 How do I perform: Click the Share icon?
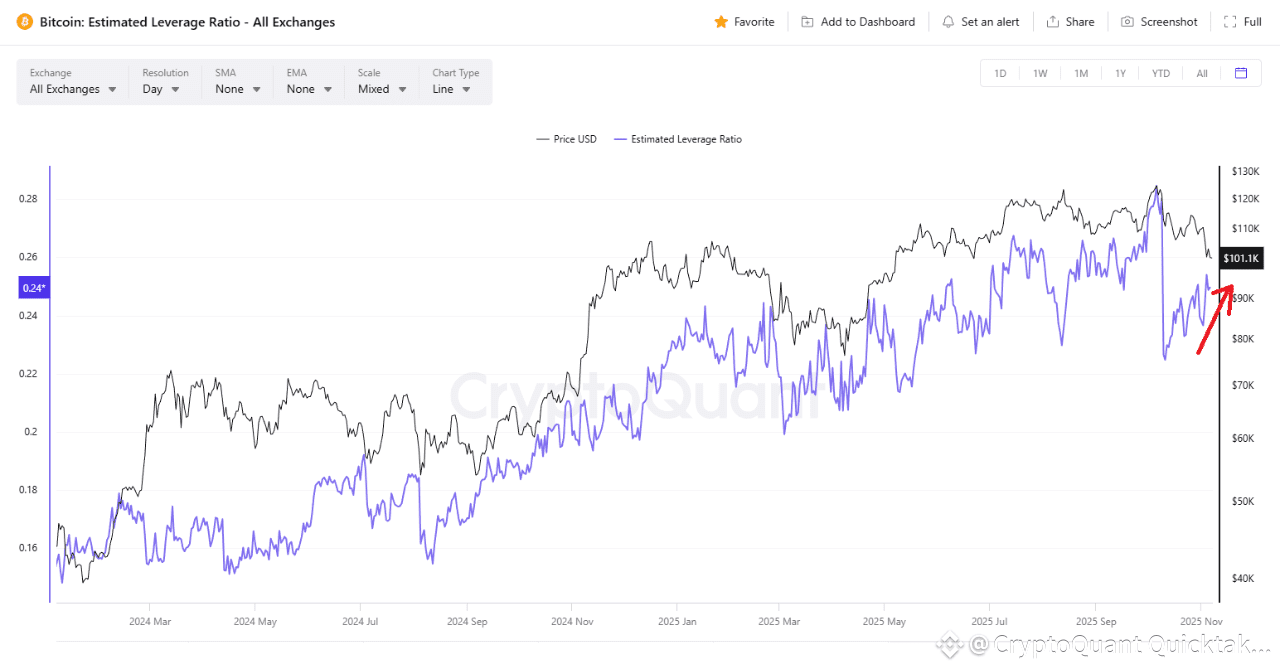point(1053,22)
